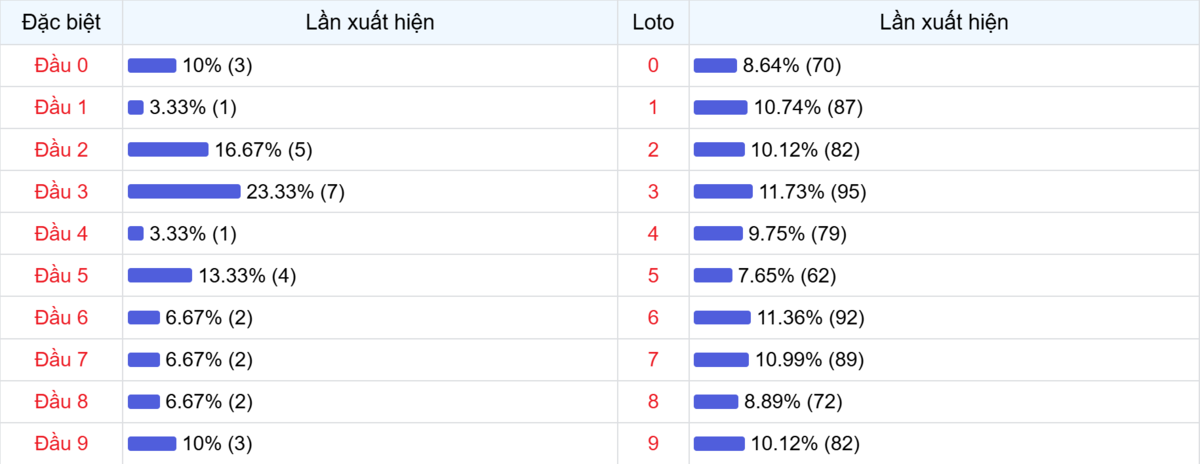The image size is (1200, 464).
Task: Click Loto number 0
Action: tap(653, 65)
